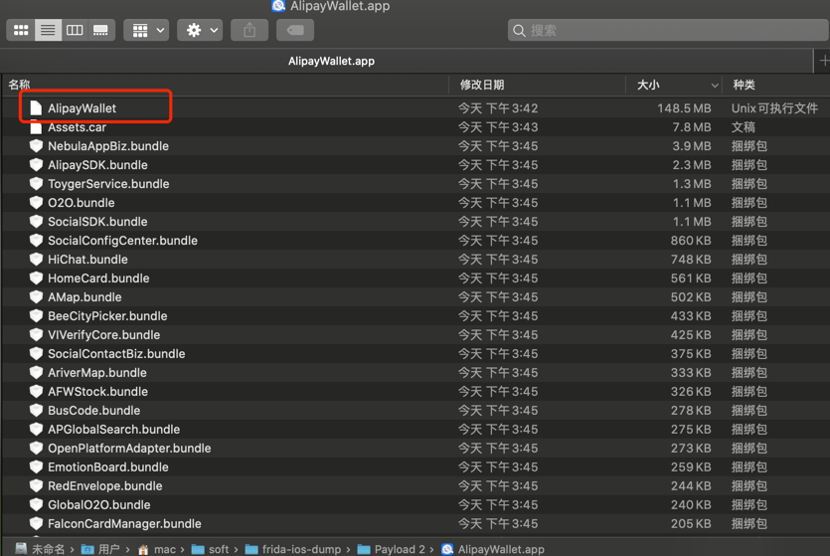Select AFWStock.bundle icon
The height and width of the screenshot is (556, 830).
(36, 391)
